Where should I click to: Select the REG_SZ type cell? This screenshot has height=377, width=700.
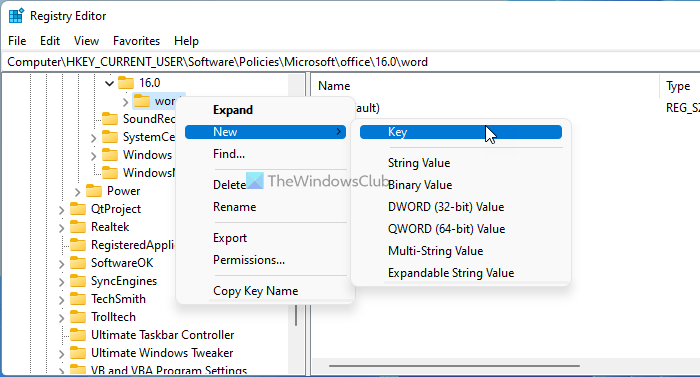click(683, 108)
